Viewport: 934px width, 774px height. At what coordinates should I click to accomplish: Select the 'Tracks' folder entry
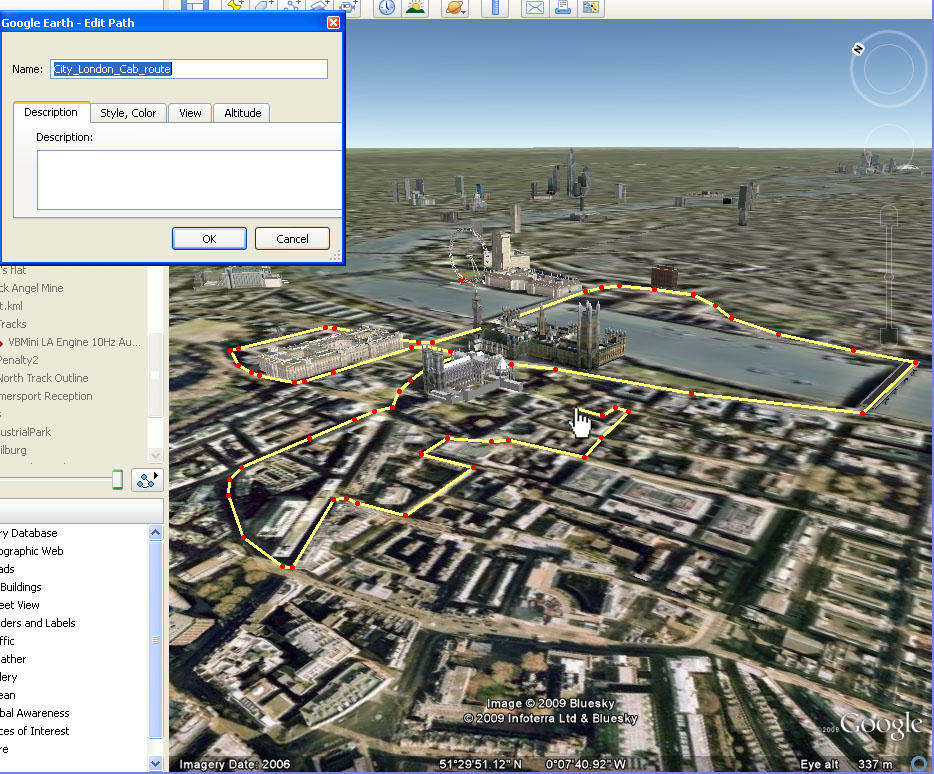click(x=13, y=324)
